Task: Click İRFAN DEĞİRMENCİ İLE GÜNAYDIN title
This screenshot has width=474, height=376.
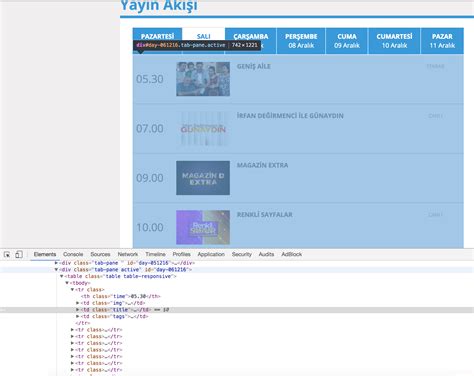Action: pyautogui.click(x=290, y=116)
